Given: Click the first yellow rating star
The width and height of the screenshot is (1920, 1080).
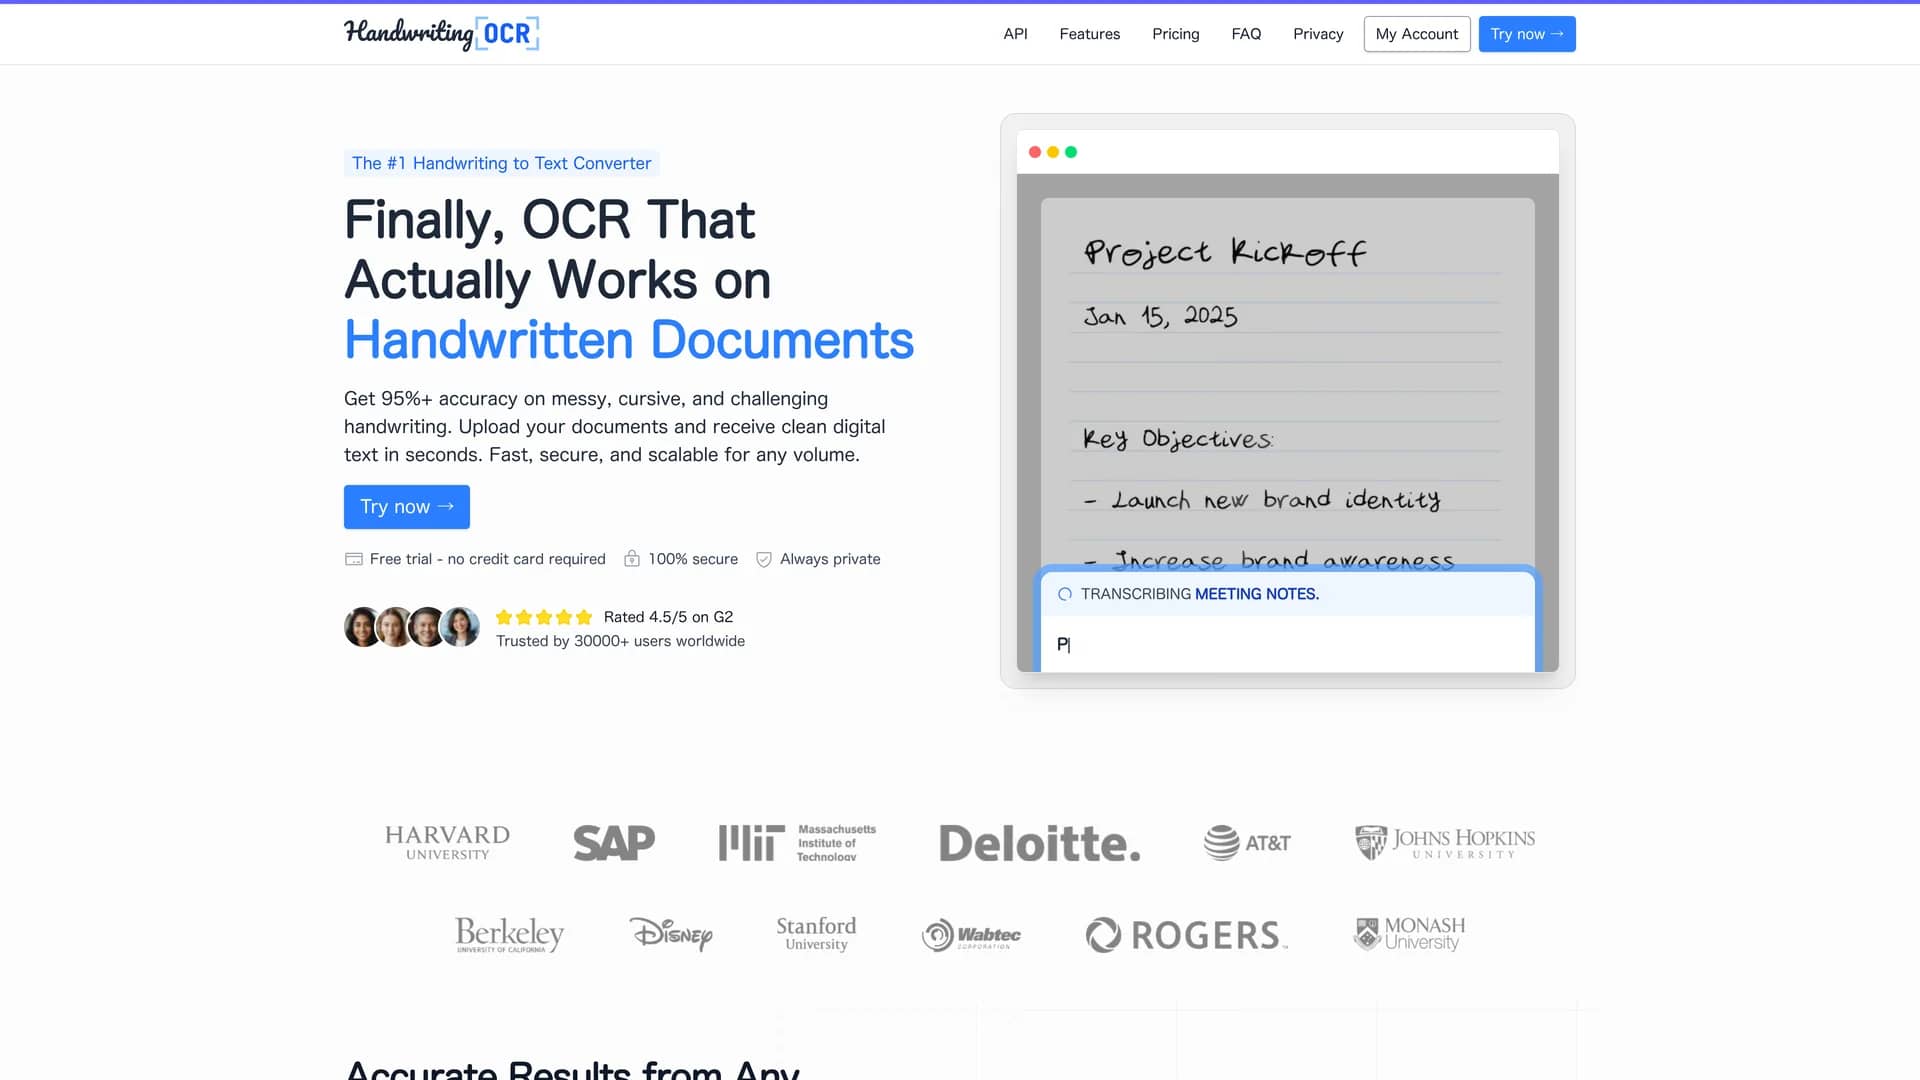Looking at the screenshot, I should click(504, 617).
